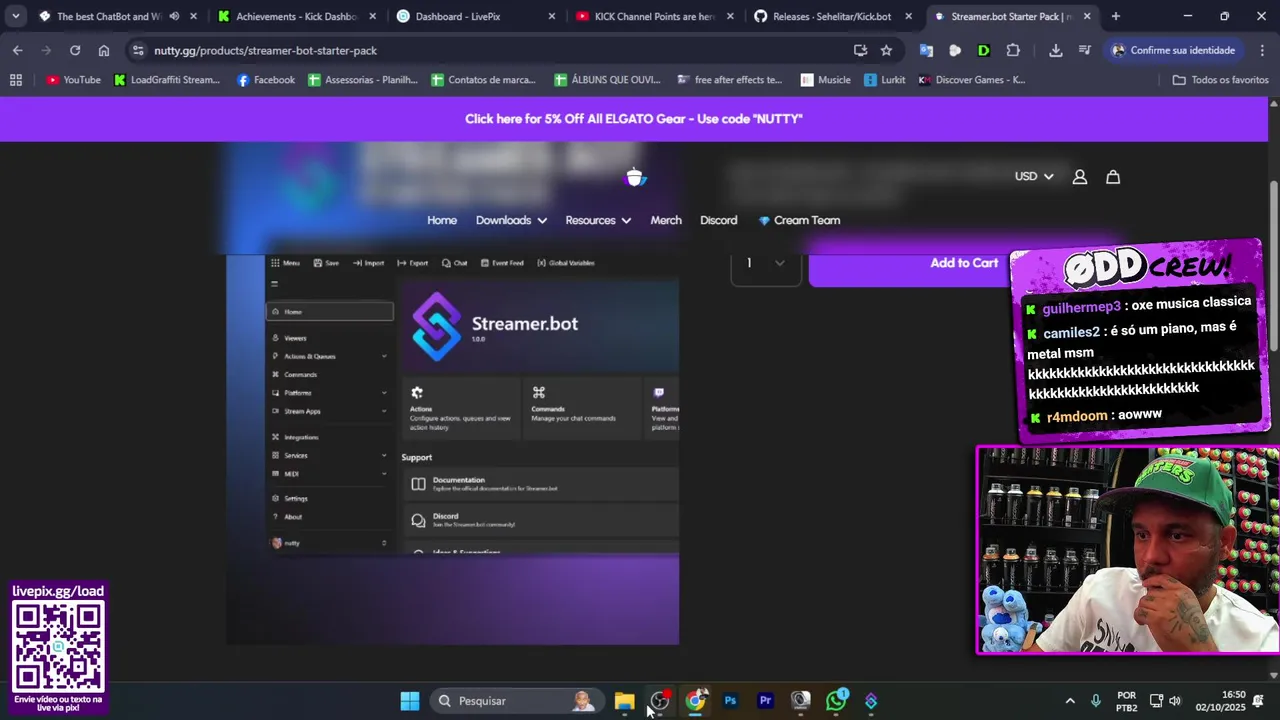
Task: Open the LoadGraffiti Stream bookmark
Action: click(x=166, y=80)
